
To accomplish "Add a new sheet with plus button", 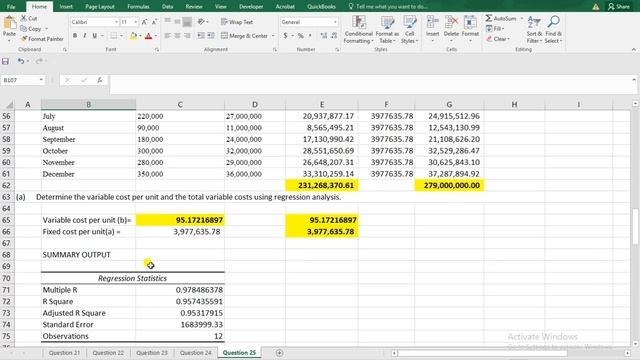I will coord(279,353).
